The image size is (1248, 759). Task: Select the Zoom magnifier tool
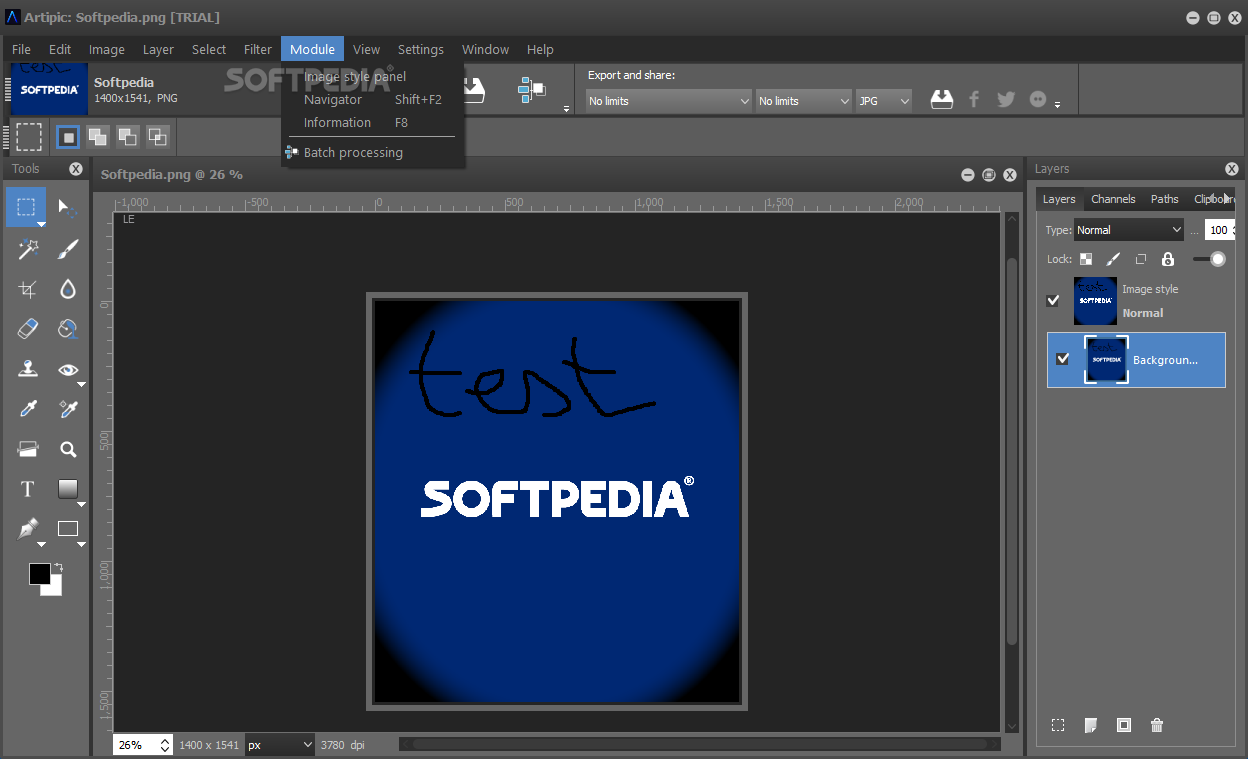pos(67,449)
